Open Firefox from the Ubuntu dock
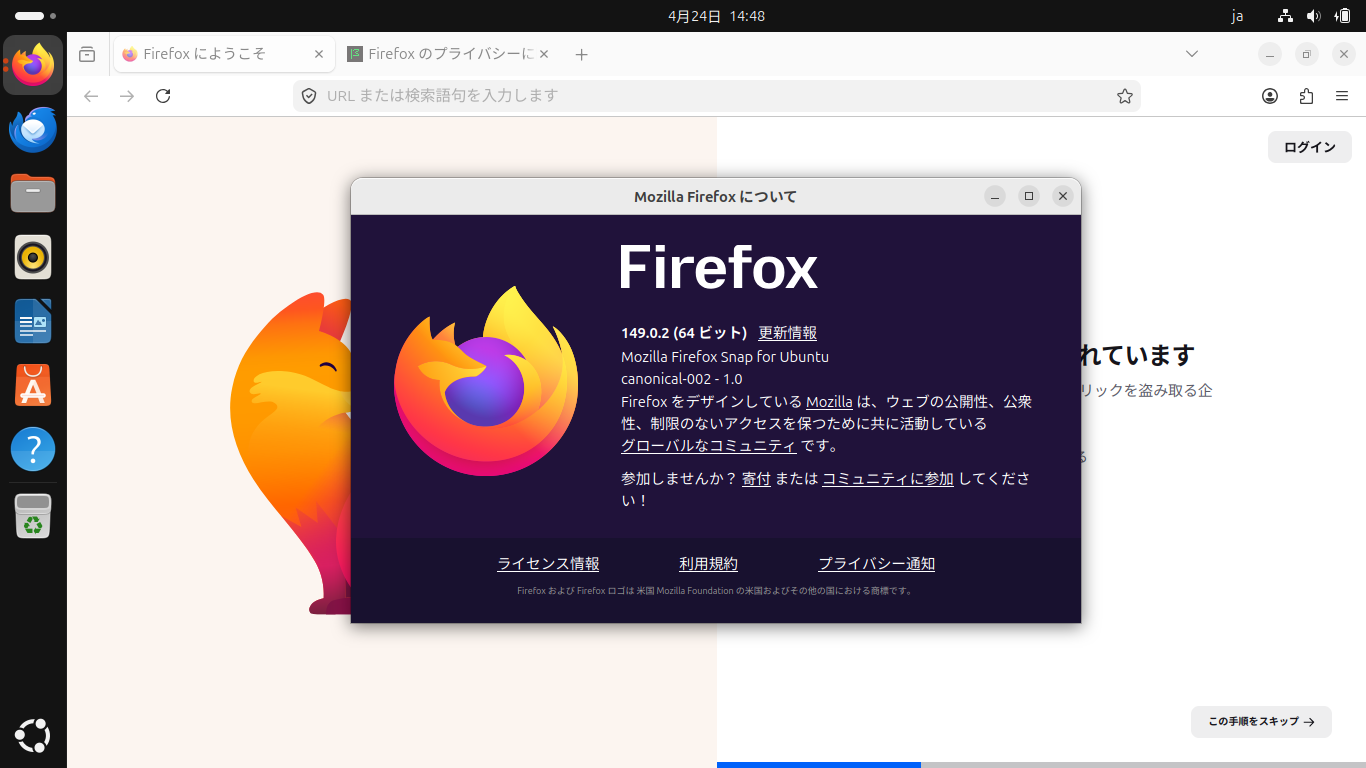The image size is (1366, 768). pyautogui.click(x=33, y=66)
